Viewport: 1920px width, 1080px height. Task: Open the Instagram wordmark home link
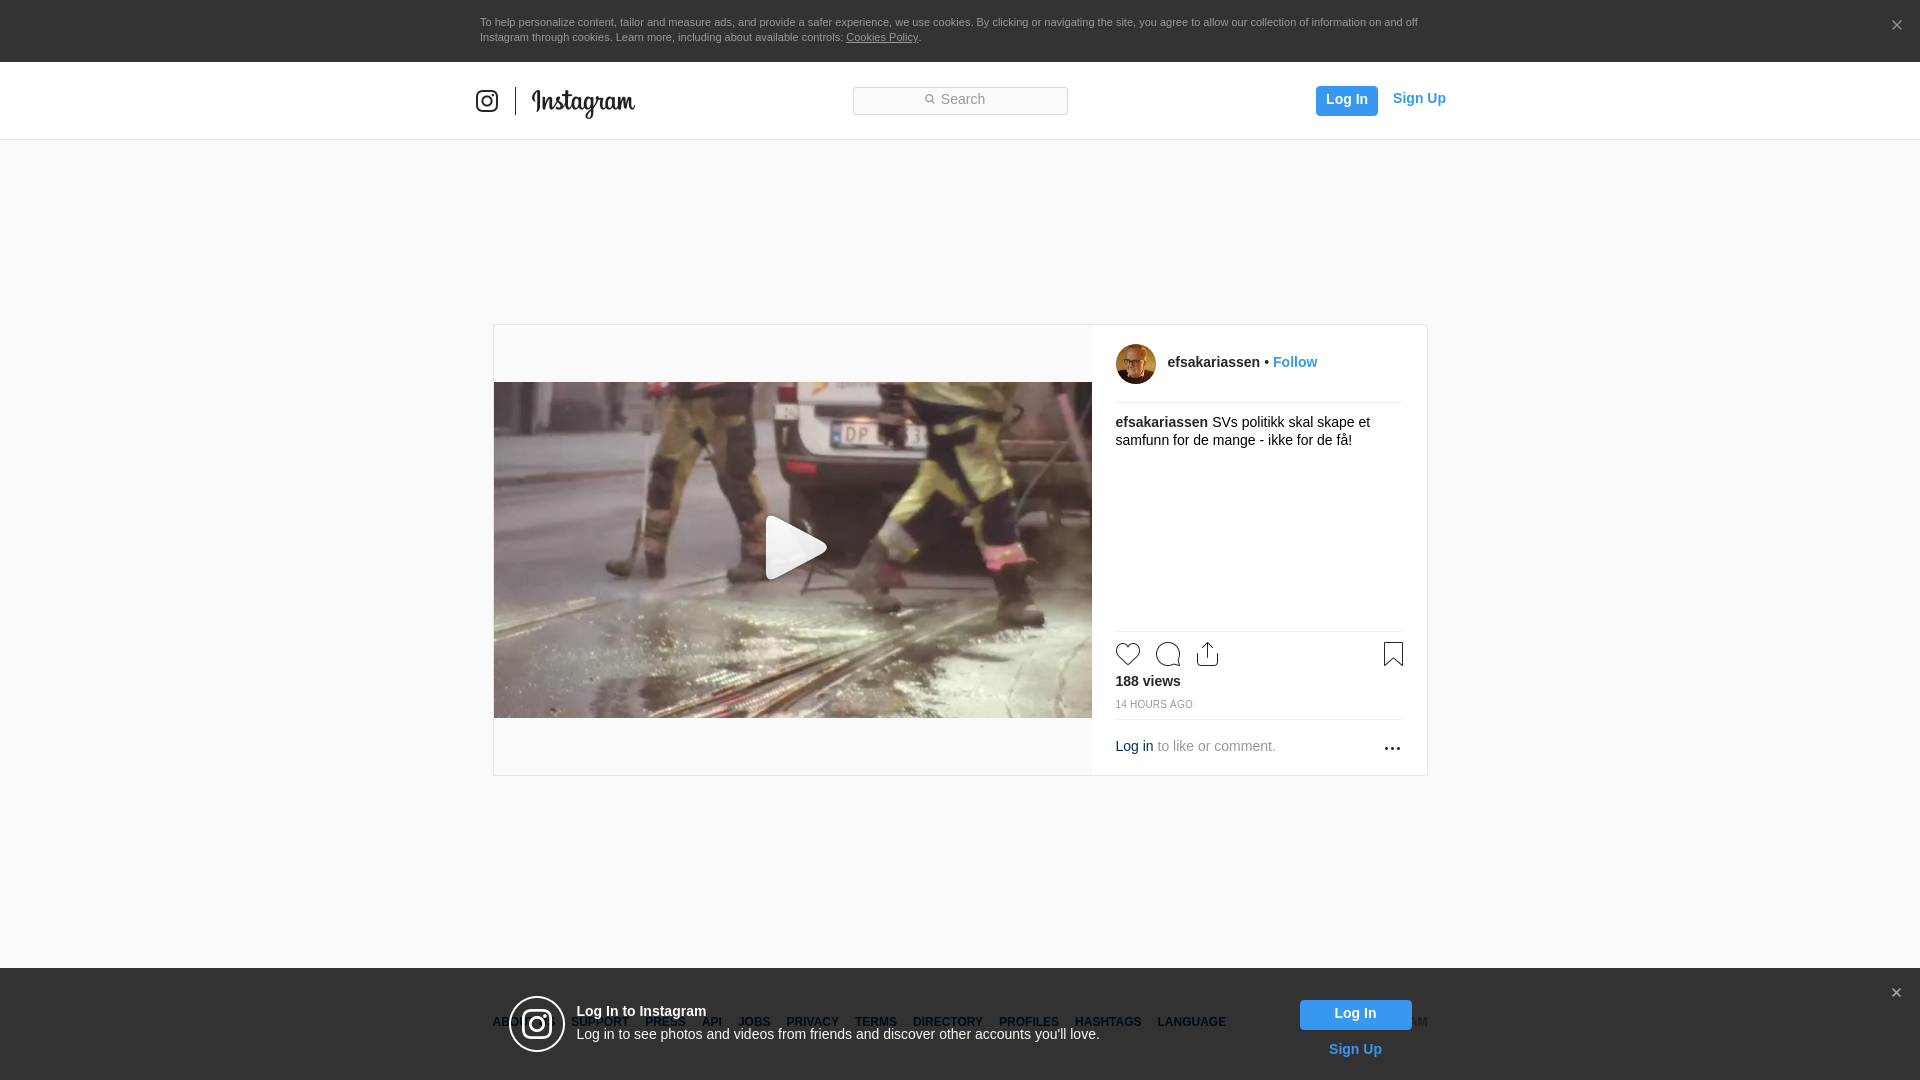[x=583, y=103]
